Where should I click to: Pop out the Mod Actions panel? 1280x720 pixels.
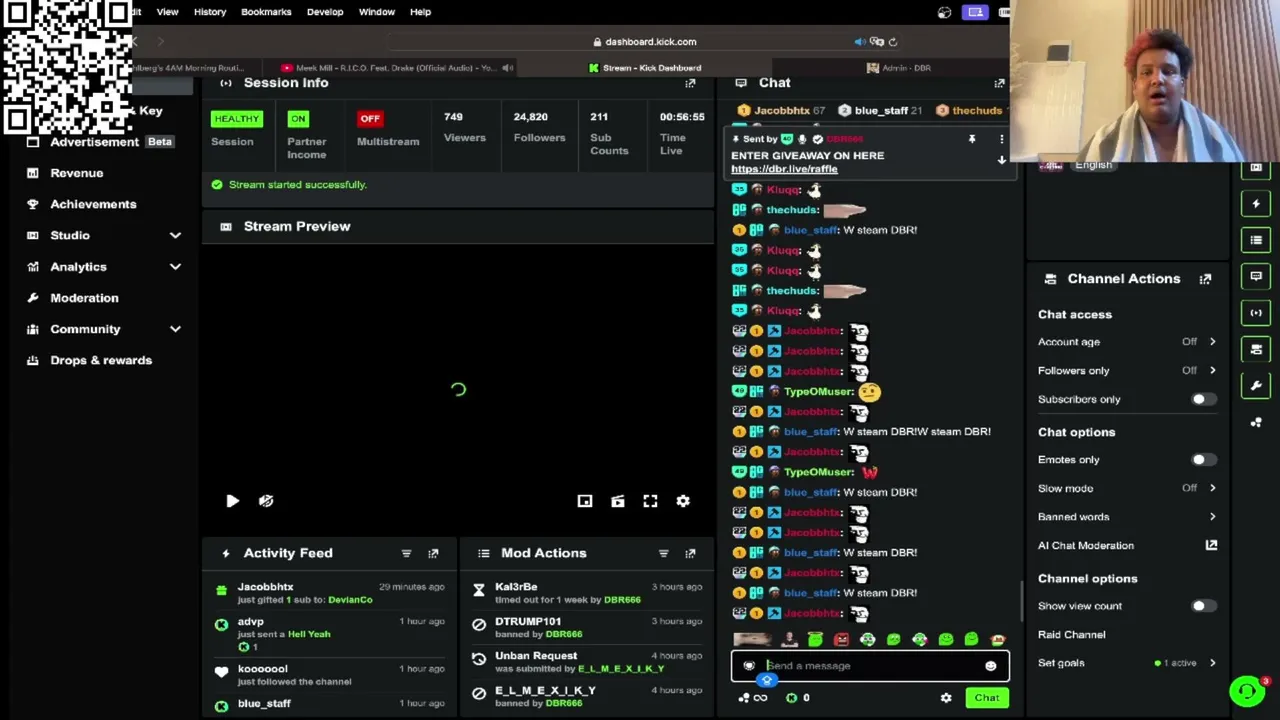(x=690, y=553)
